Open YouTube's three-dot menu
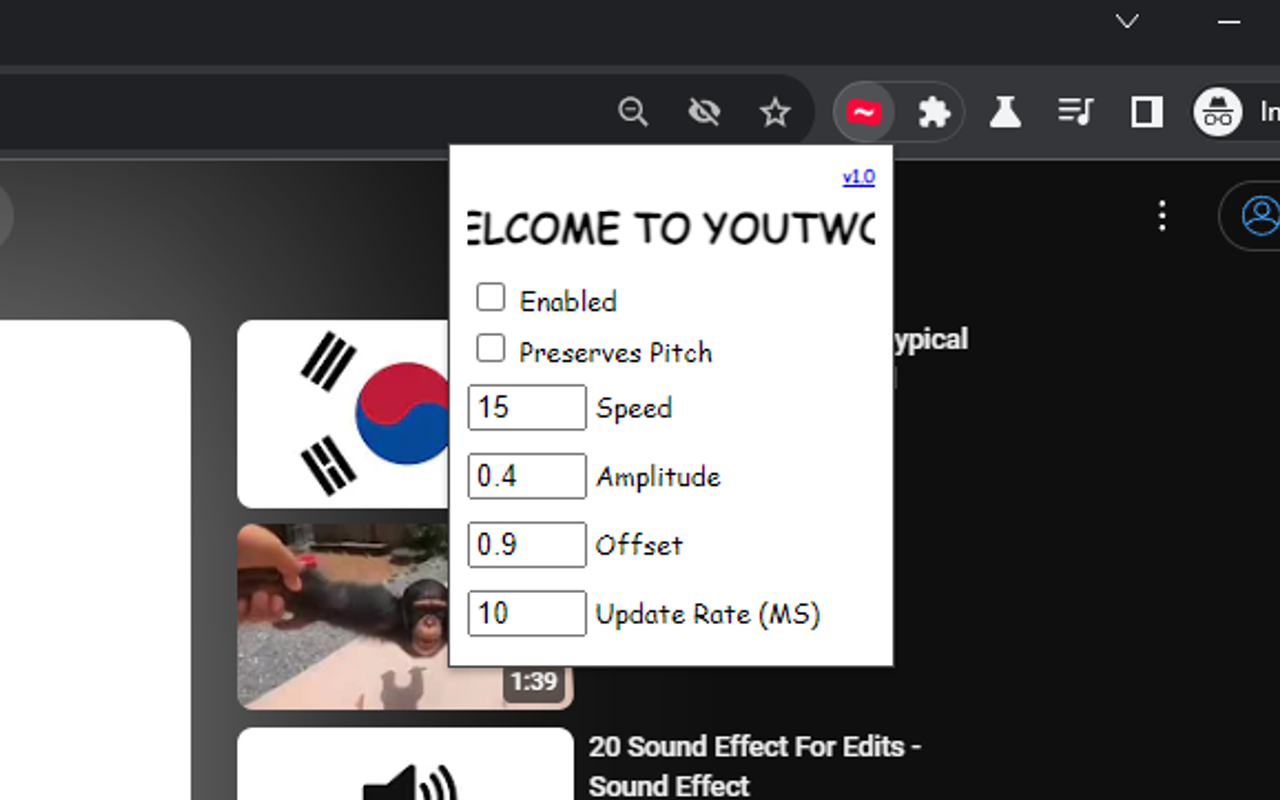1280x800 pixels. (1162, 216)
